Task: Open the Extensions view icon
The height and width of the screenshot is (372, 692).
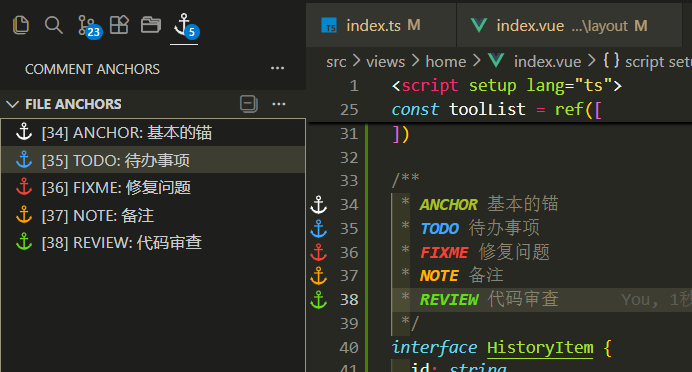Action: 119,25
